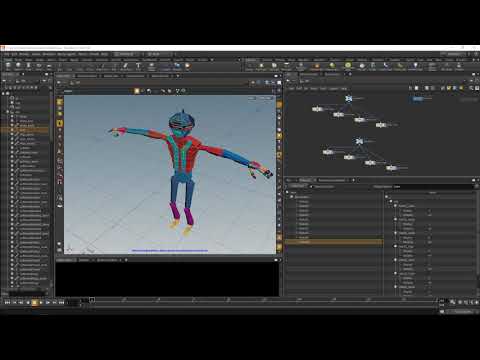The width and height of the screenshot is (480, 360).
Task: Select the Grid shelf tool
Action: pos(49,66)
